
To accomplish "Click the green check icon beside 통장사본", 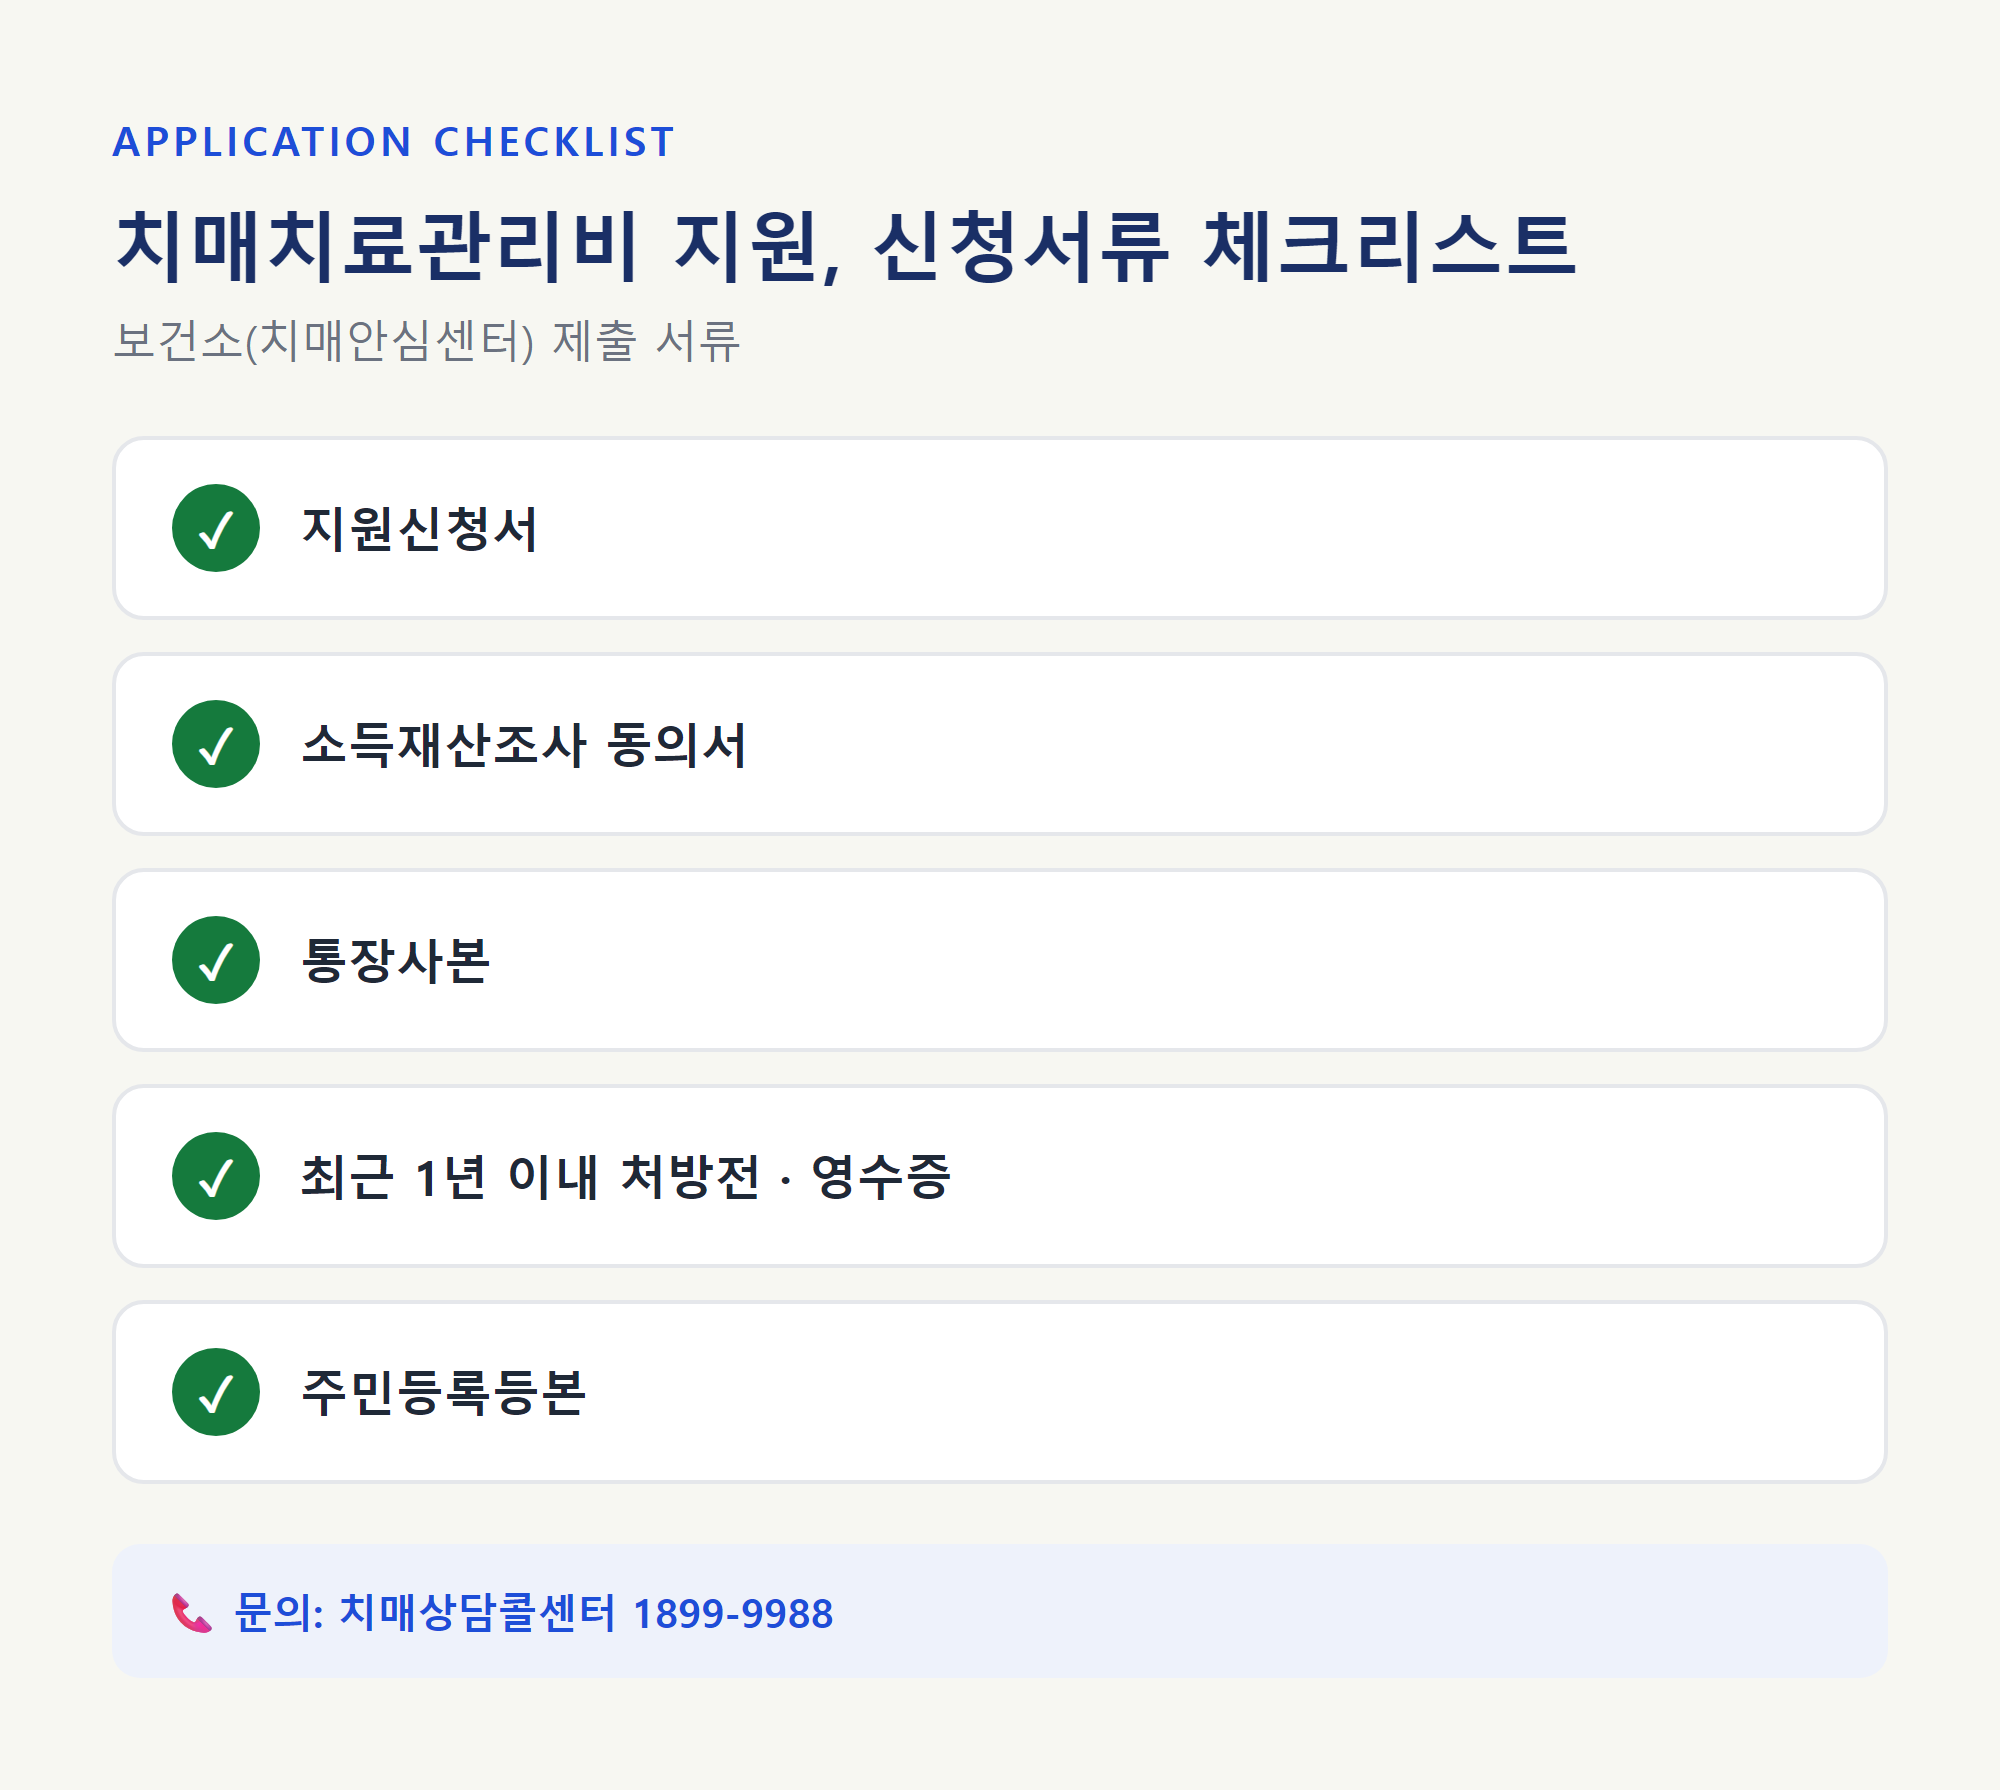I will (216, 960).
